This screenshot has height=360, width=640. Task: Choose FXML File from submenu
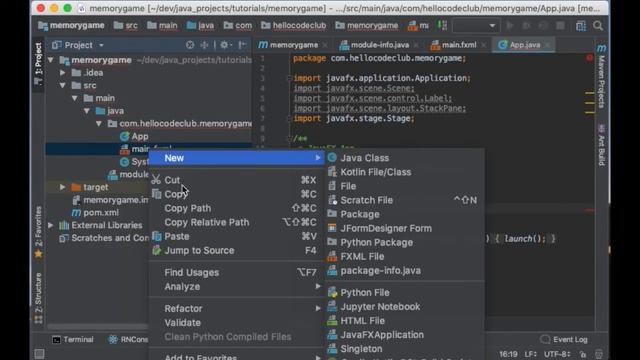click(x=405, y=257)
